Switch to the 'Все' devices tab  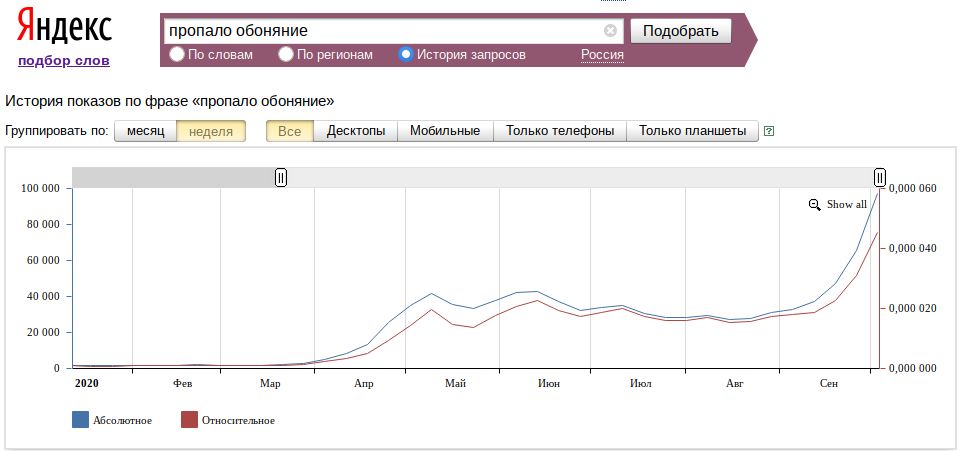(x=290, y=131)
